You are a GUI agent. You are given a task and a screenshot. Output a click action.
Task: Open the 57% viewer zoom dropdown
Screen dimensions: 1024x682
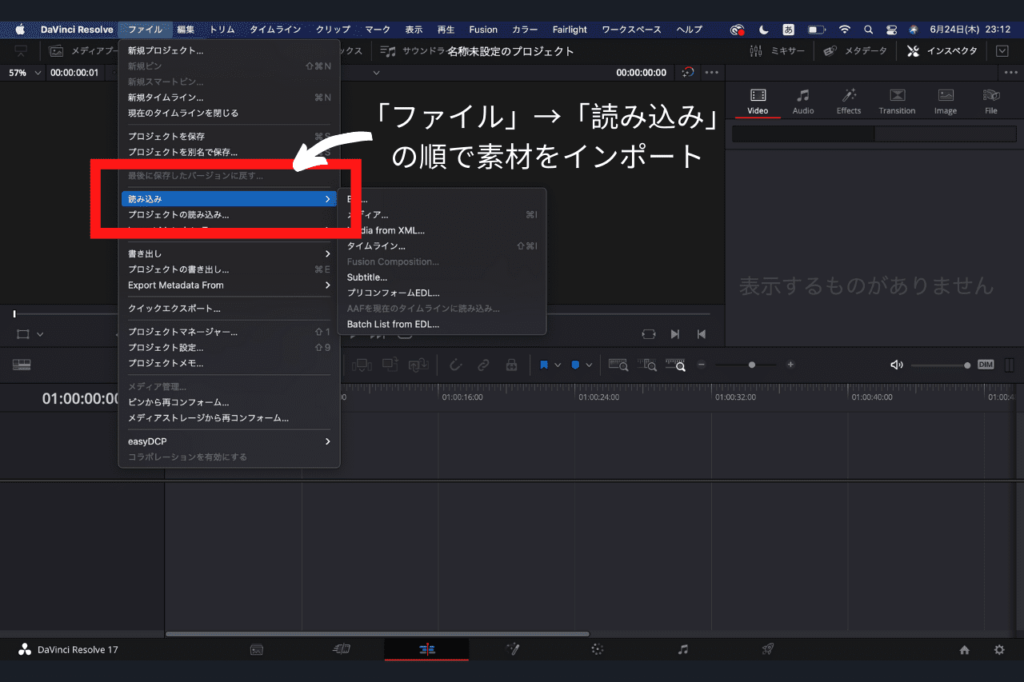click(24, 73)
